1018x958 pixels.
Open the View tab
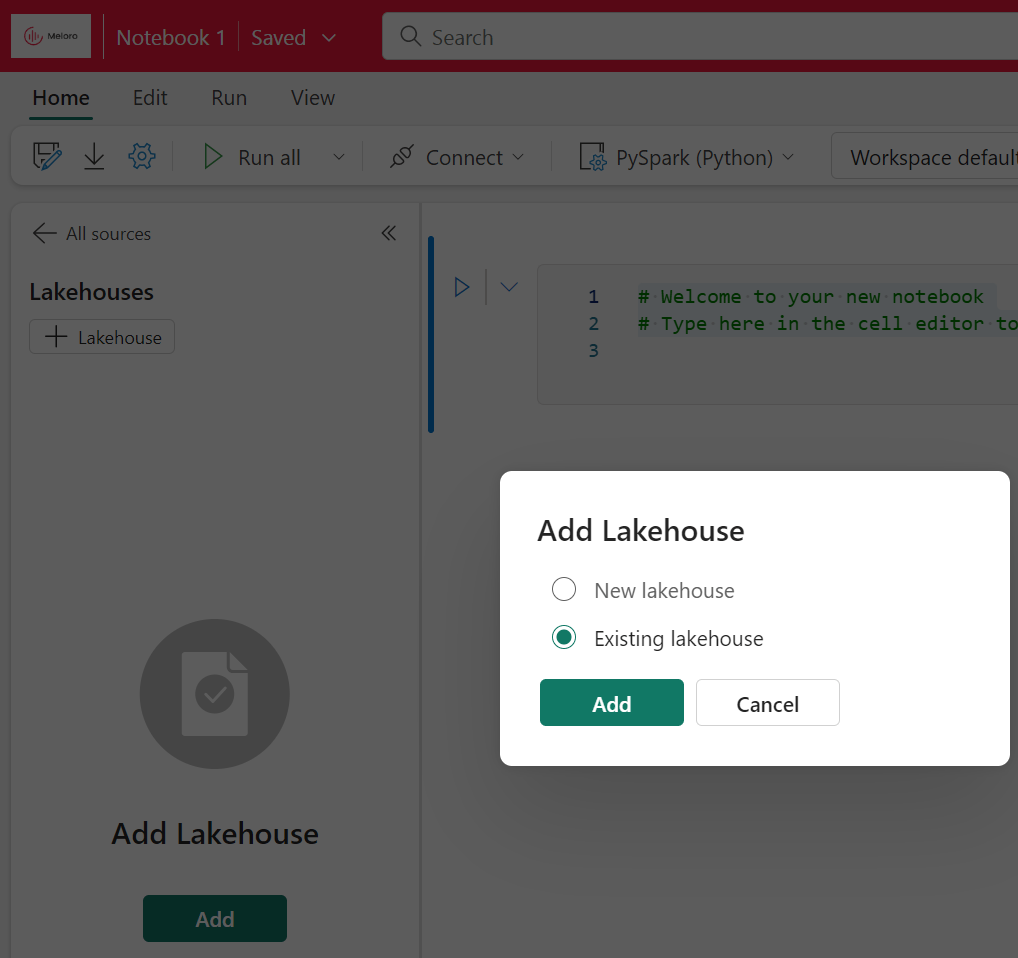(x=312, y=98)
